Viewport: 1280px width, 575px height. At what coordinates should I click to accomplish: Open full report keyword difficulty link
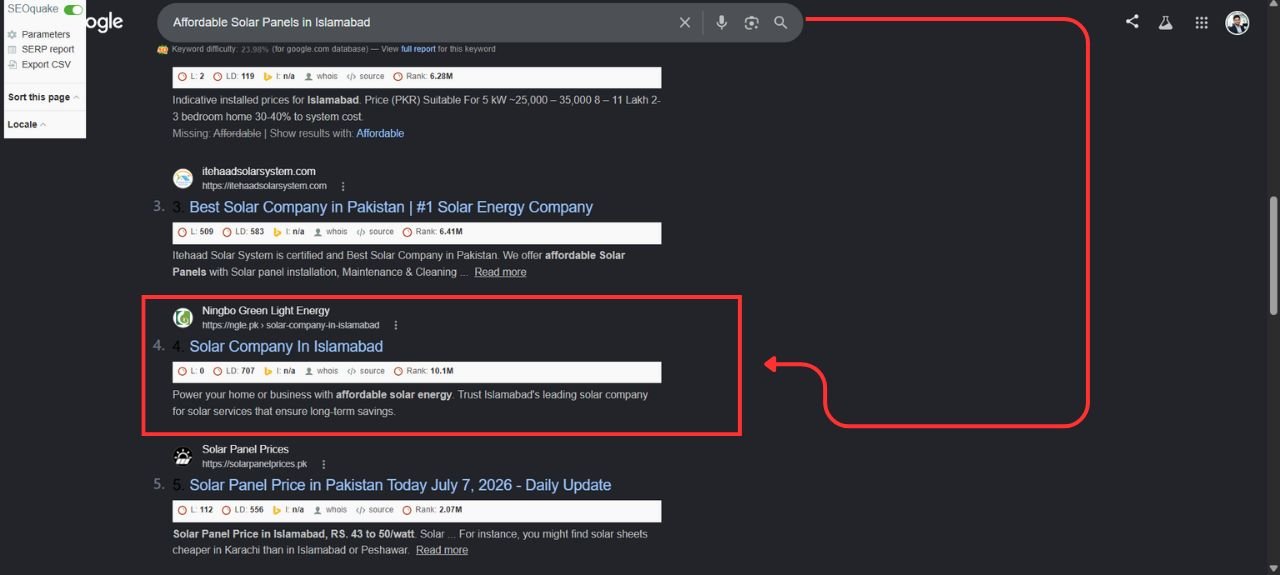click(418, 49)
